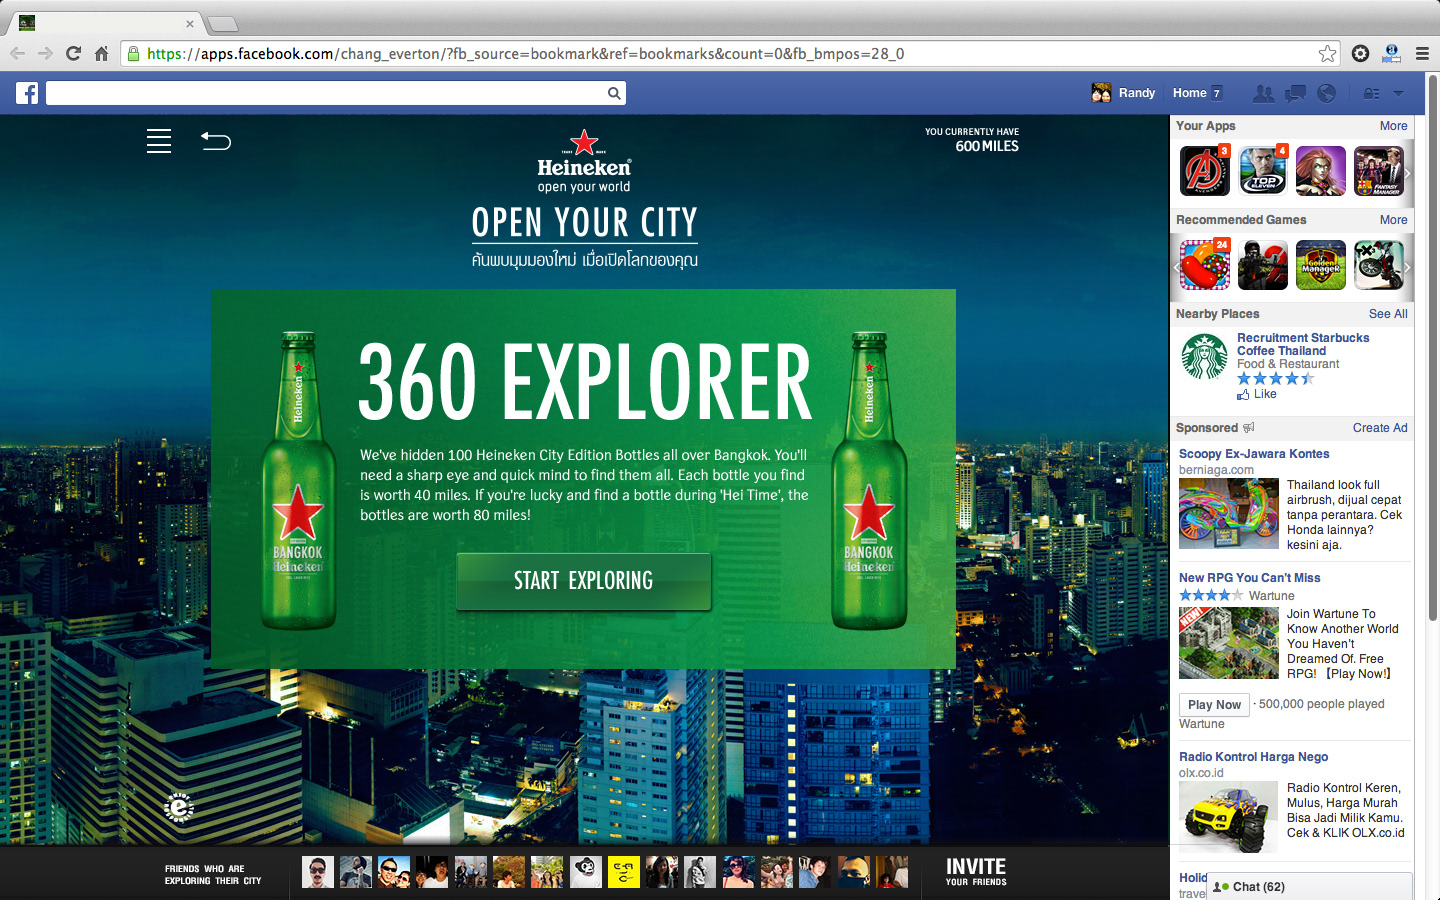Open Randy's profile
Screen dimensions: 1440x900
point(1124,93)
